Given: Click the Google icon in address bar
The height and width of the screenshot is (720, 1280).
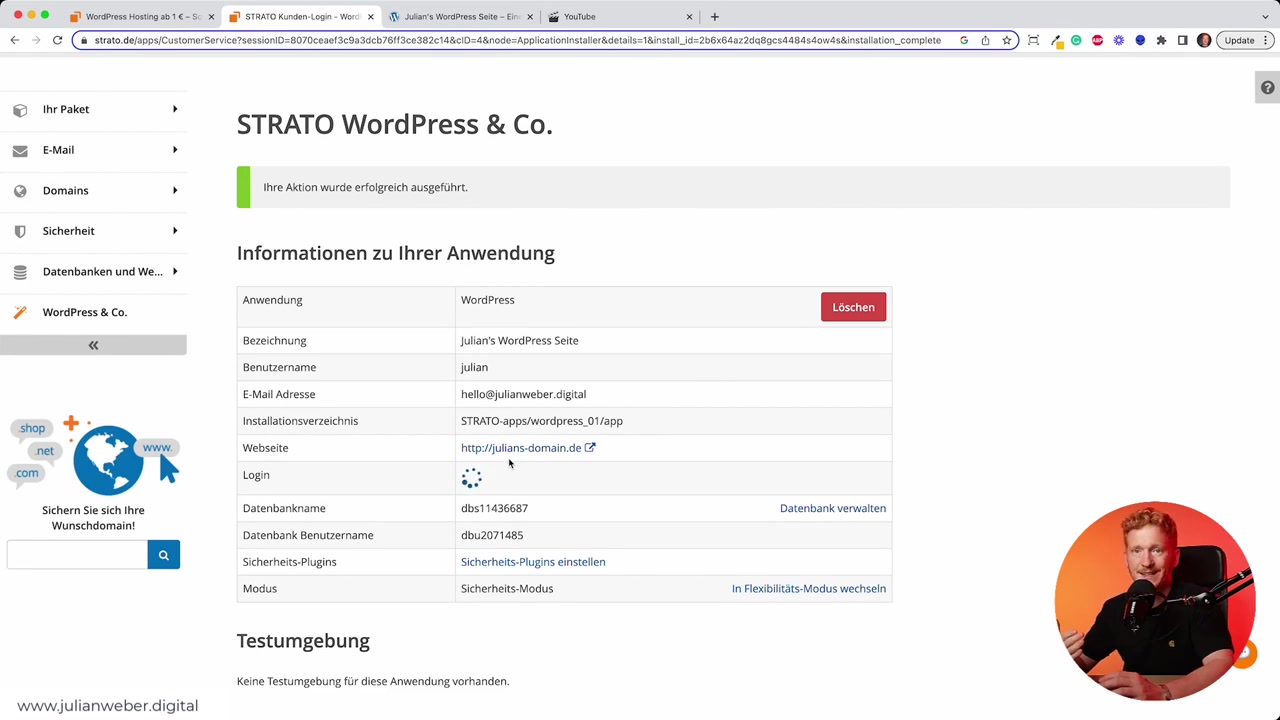Looking at the screenshot, I should point(964,40).
